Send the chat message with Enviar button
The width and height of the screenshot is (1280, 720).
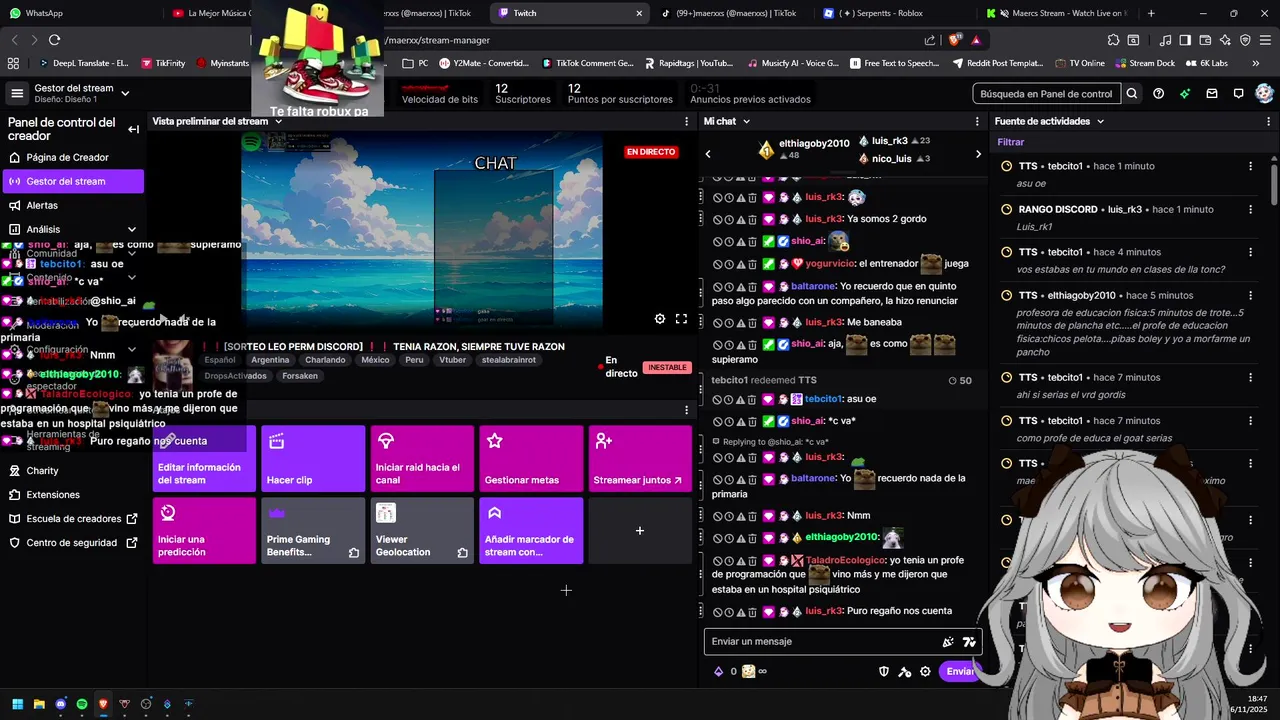[x=960, y=671]
